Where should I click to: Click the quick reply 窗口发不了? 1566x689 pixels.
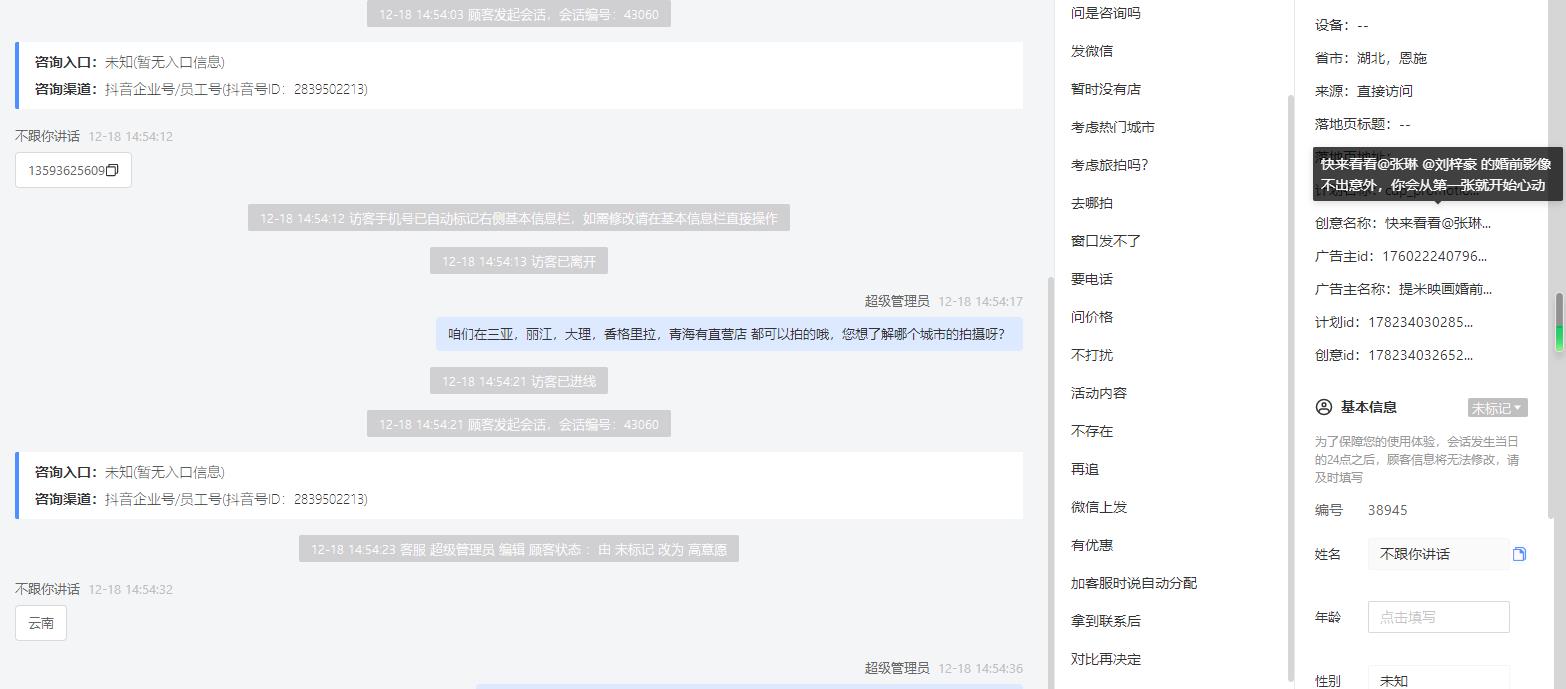[x=1105, y=241]
